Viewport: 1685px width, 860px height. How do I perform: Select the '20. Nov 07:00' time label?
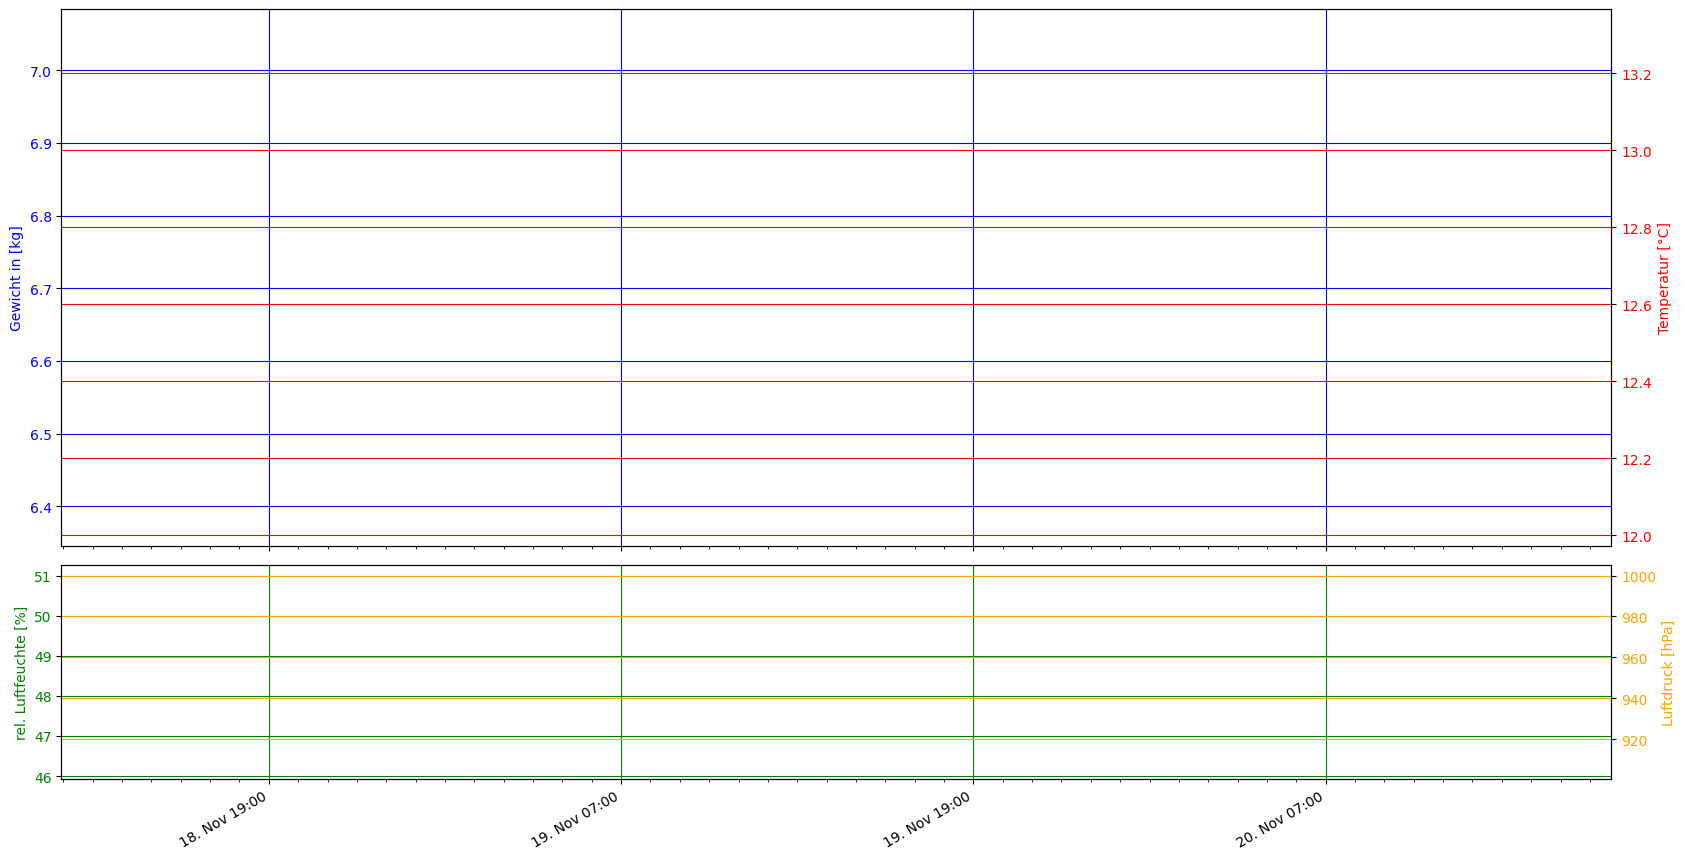(1281, 819)
